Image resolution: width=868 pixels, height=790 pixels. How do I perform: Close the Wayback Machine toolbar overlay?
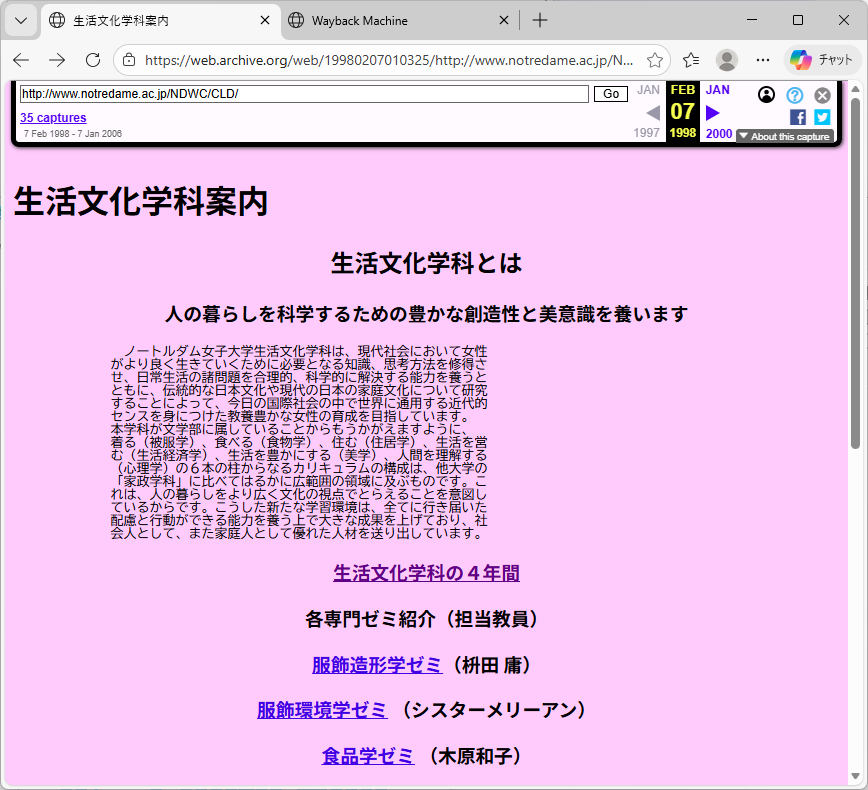click(822, 95)
